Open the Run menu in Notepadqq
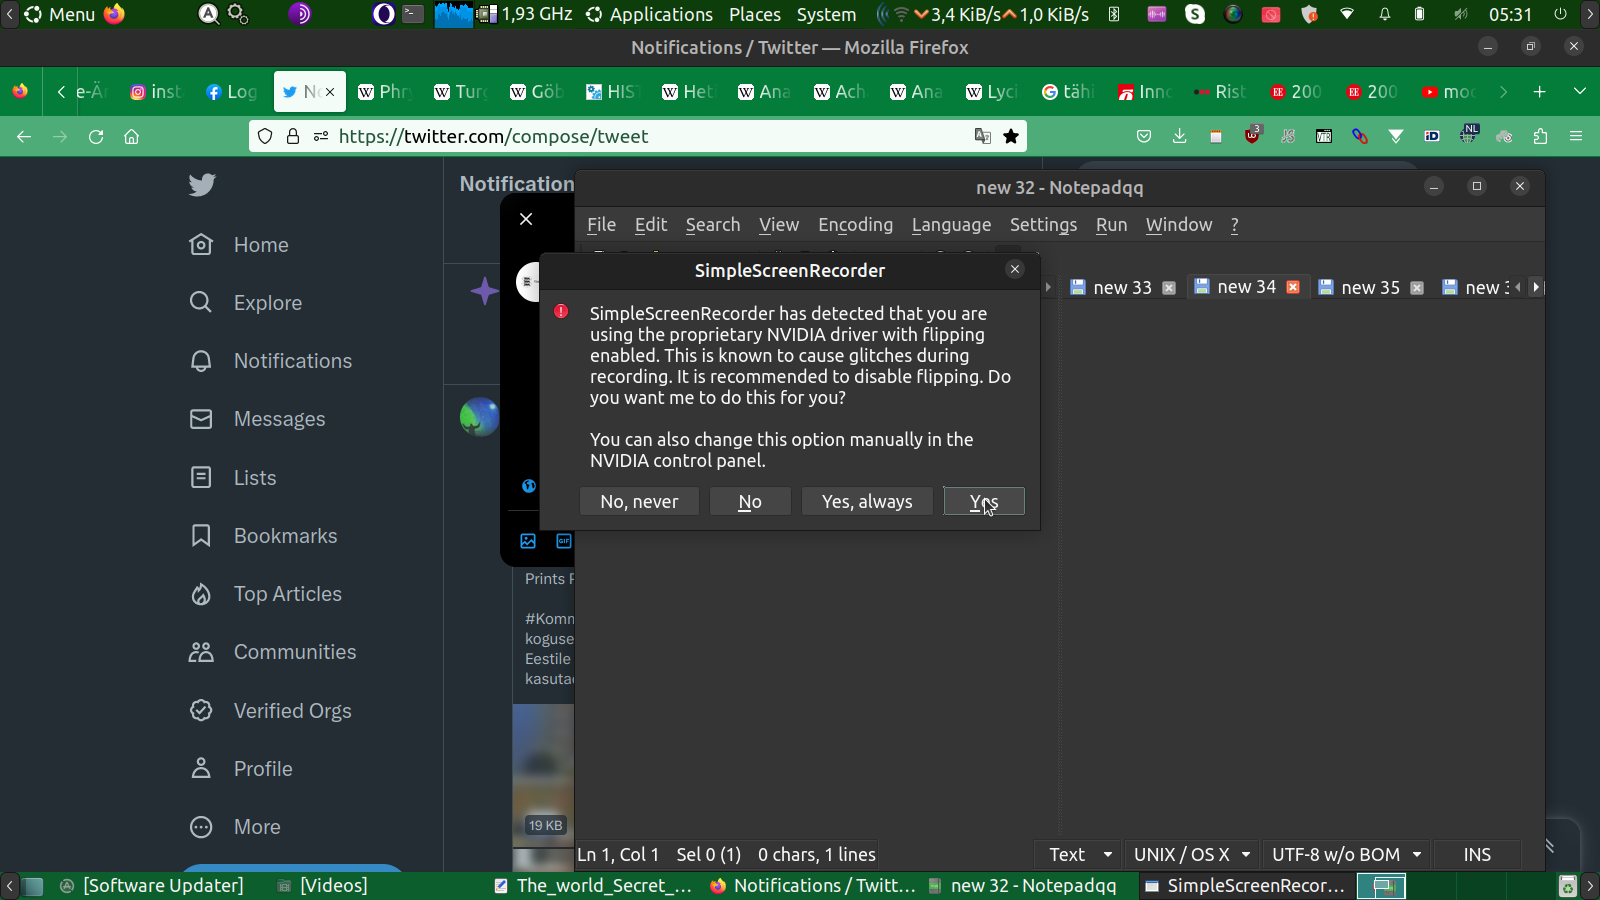 (x=1111, y=225)
